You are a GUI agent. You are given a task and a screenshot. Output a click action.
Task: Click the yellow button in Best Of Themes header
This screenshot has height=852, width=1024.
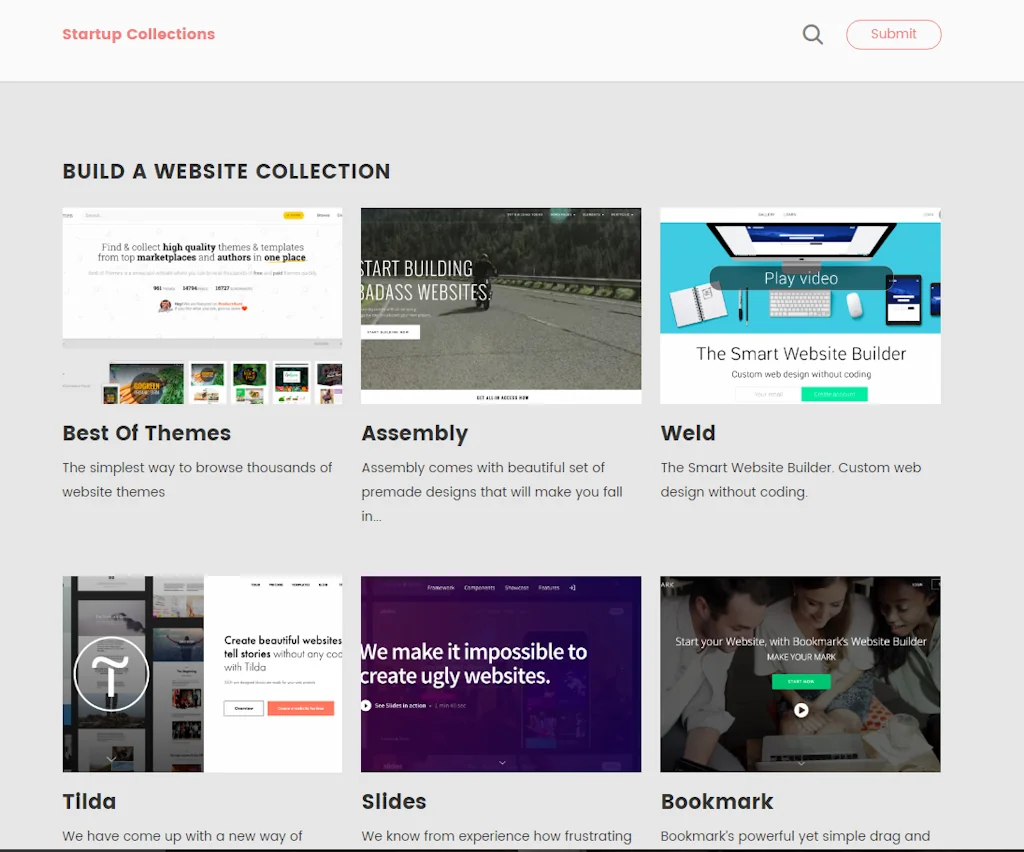(x=293, y=215)
